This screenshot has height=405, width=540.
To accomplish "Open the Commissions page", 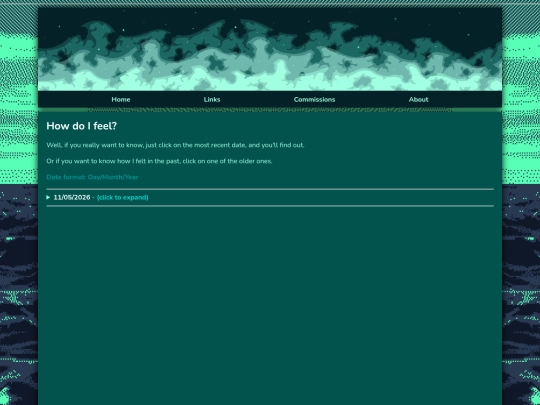I will coord(314,100).
